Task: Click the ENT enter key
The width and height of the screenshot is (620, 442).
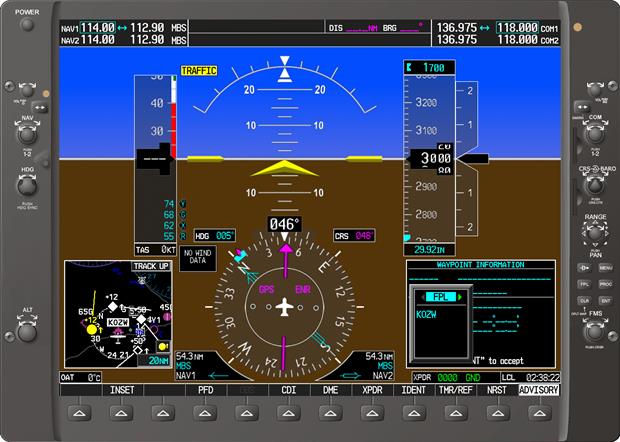Action: pyautogui.click(x=606, y=300)
